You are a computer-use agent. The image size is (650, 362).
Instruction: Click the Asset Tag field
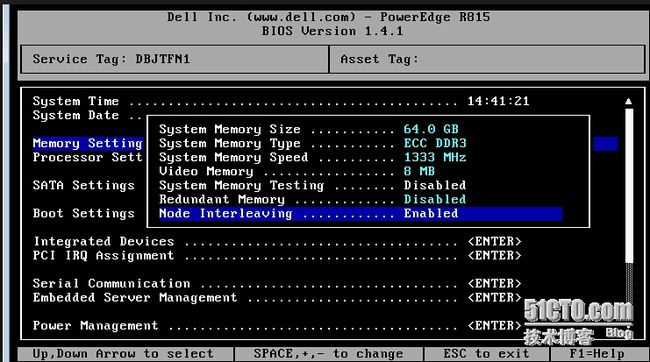pos(488,59)
